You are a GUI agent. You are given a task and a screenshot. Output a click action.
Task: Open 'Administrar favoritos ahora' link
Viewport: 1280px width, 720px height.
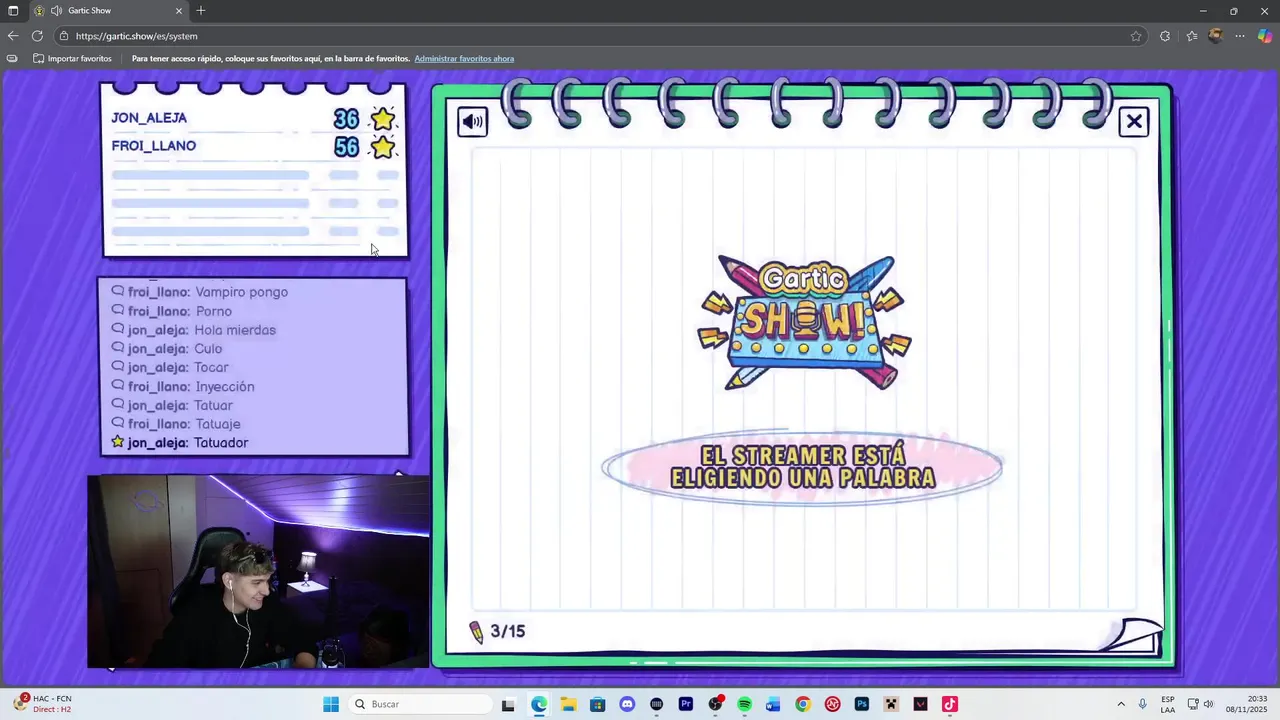(464, 59)
